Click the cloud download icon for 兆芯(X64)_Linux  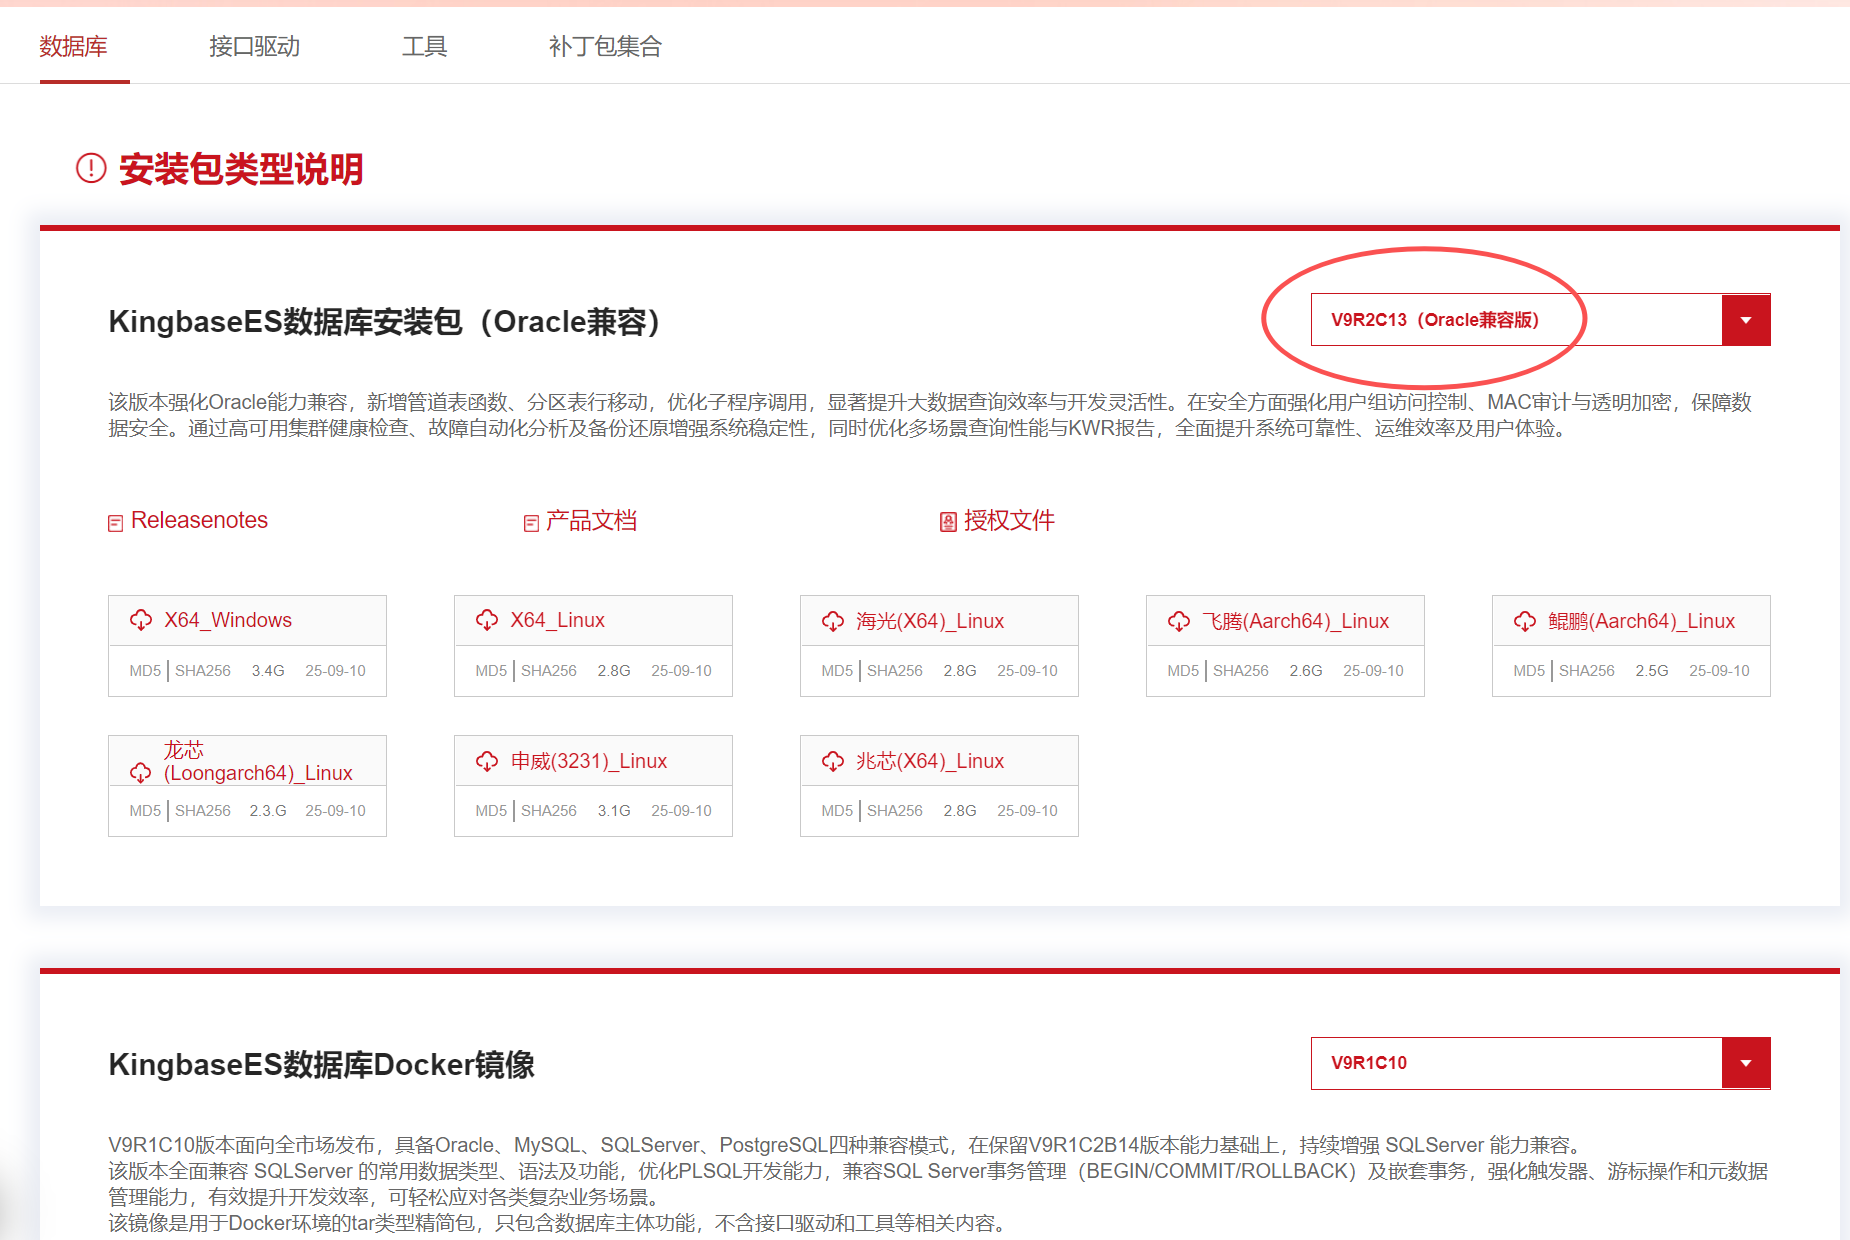click(833, 761)
